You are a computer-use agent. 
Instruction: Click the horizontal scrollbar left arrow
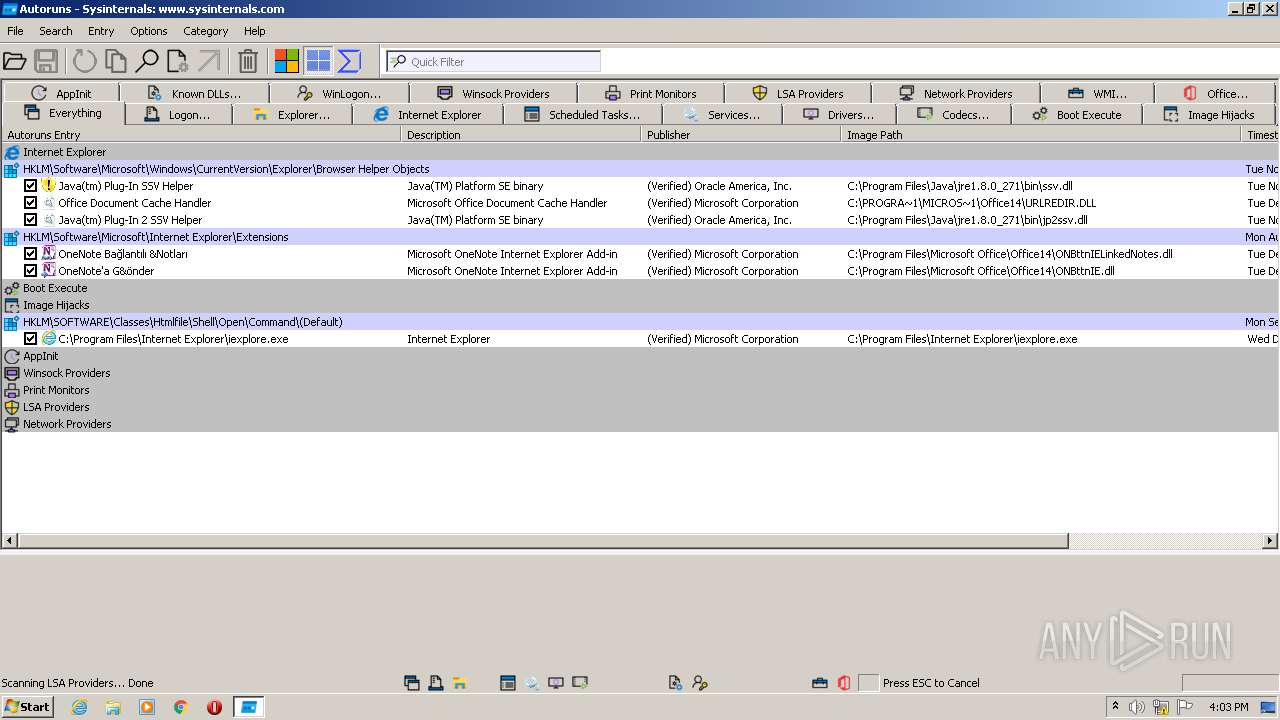coord(10,541)
